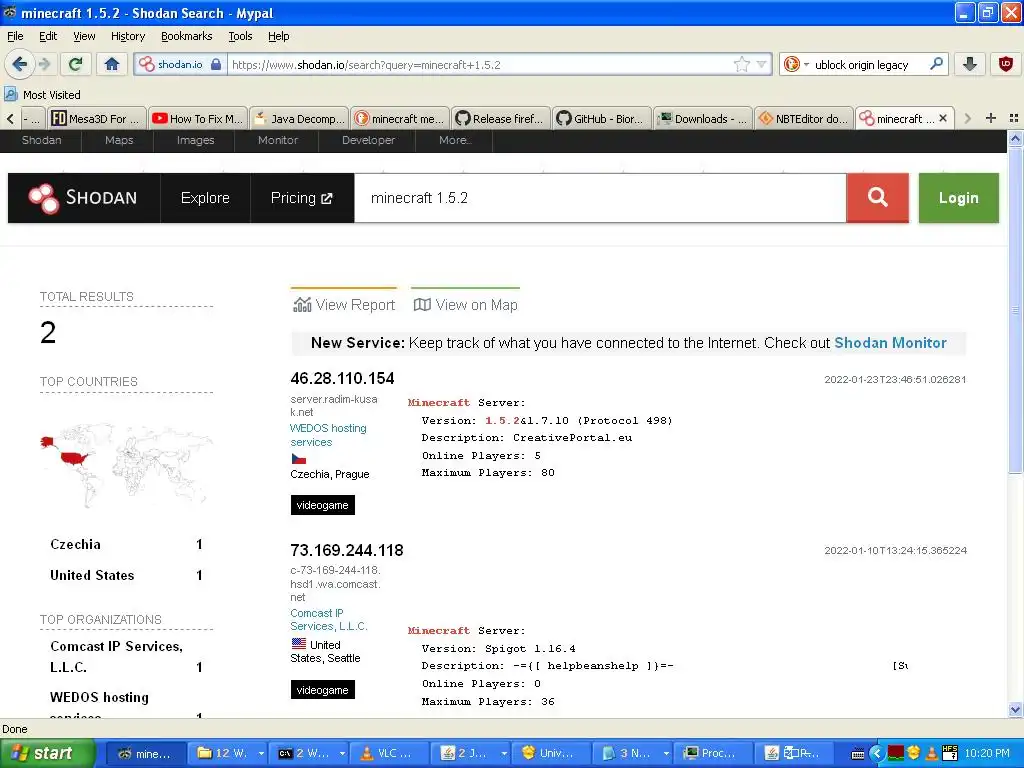The image size is (1024, 768).
Task: Click the red search magnifier button
Action: click(x=877, y=198)
